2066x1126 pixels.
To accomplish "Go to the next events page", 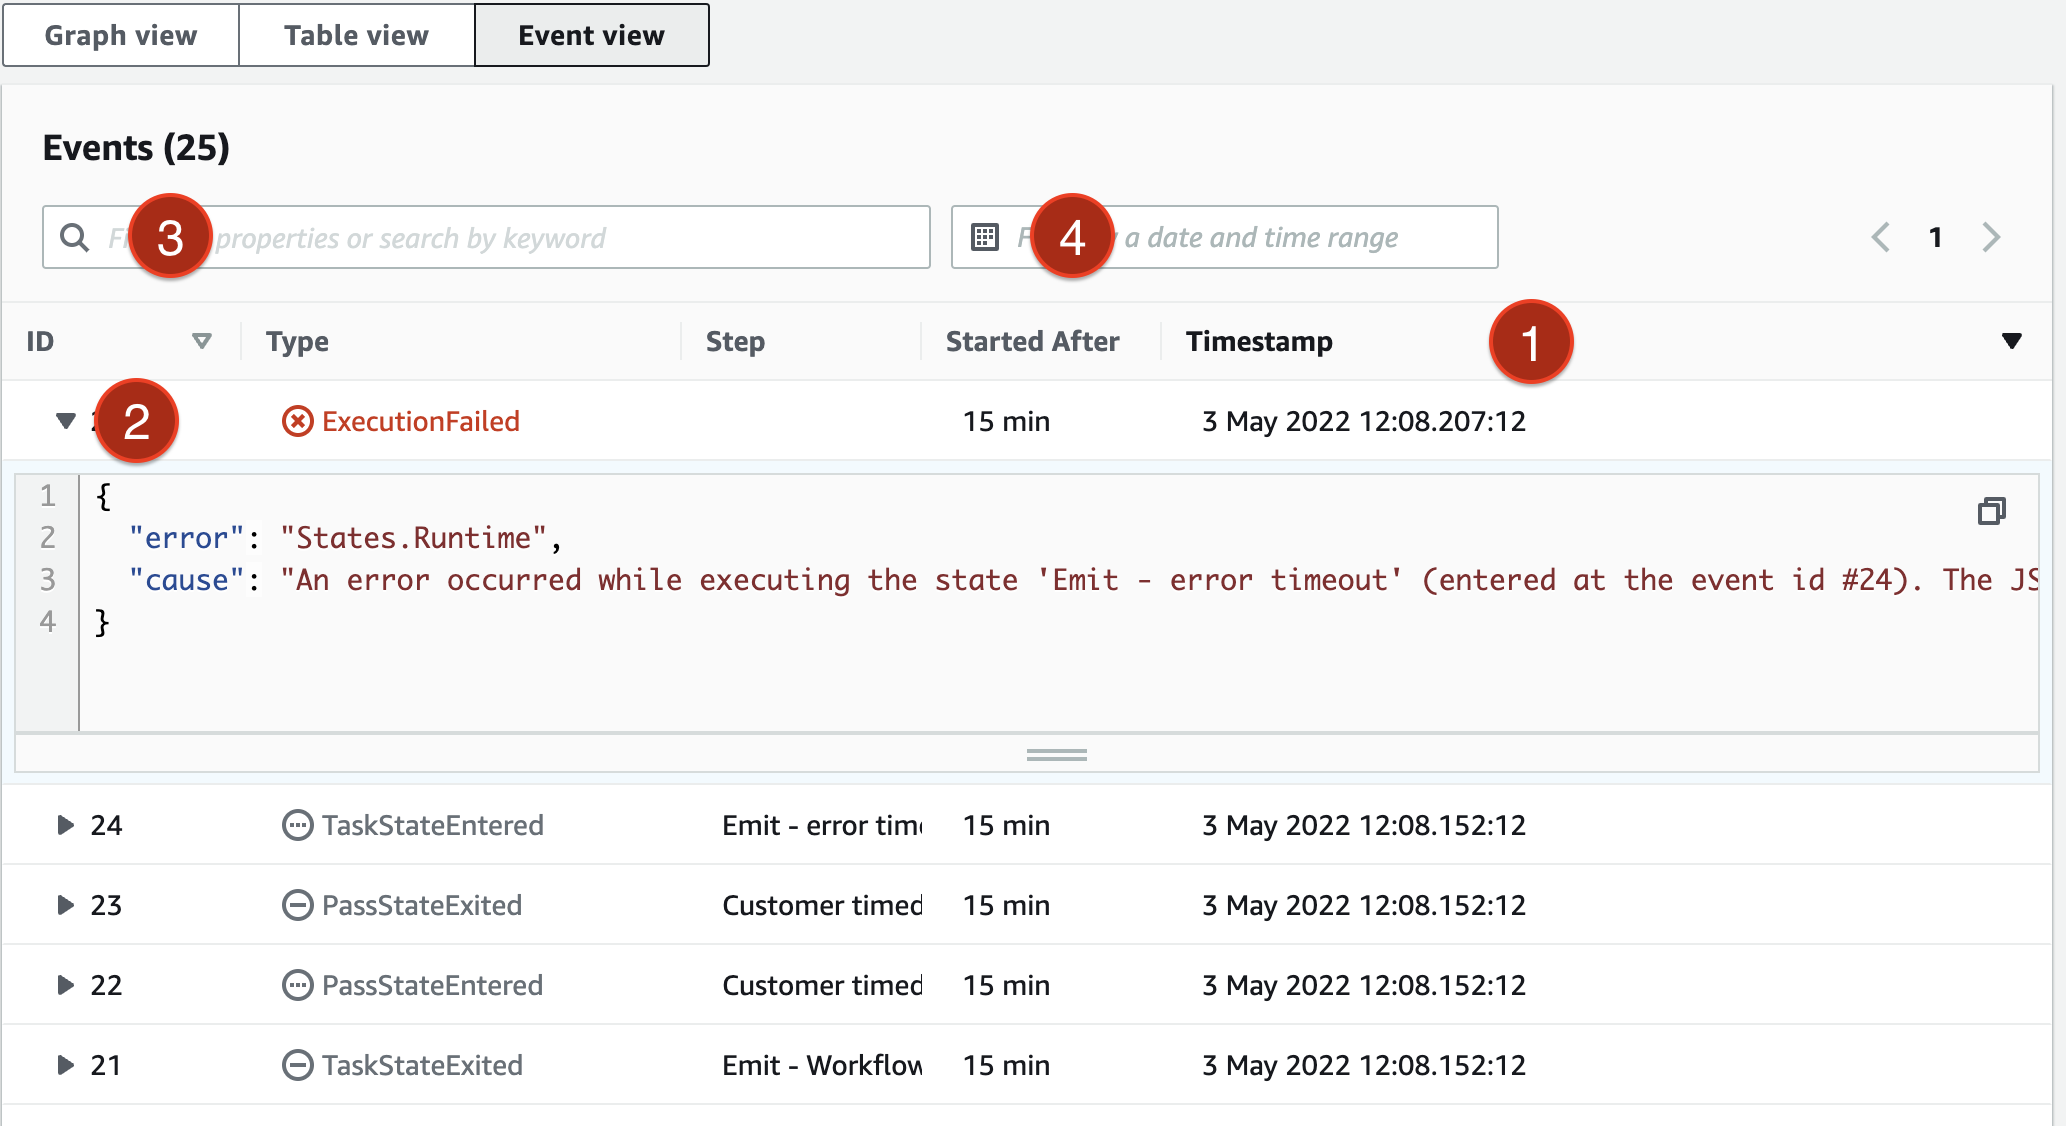I will coord(1991,237).
